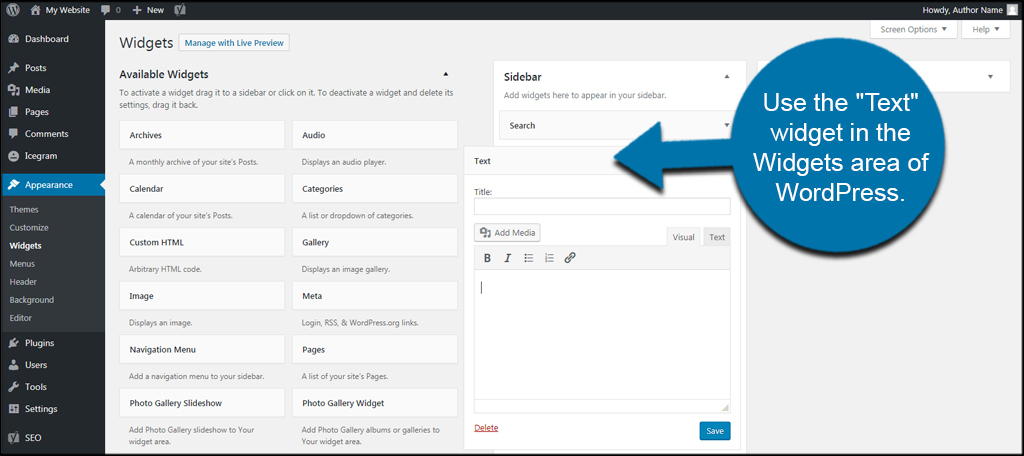Click inside the text widget editor area
This screenshot has height=456, width=1024.
click(x=602, y=334)
